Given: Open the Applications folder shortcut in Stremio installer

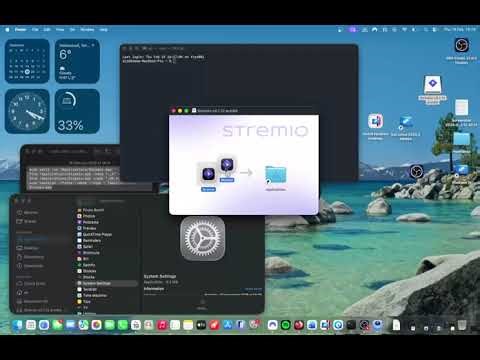Looking at the screenshot, I should click(275, 175).
